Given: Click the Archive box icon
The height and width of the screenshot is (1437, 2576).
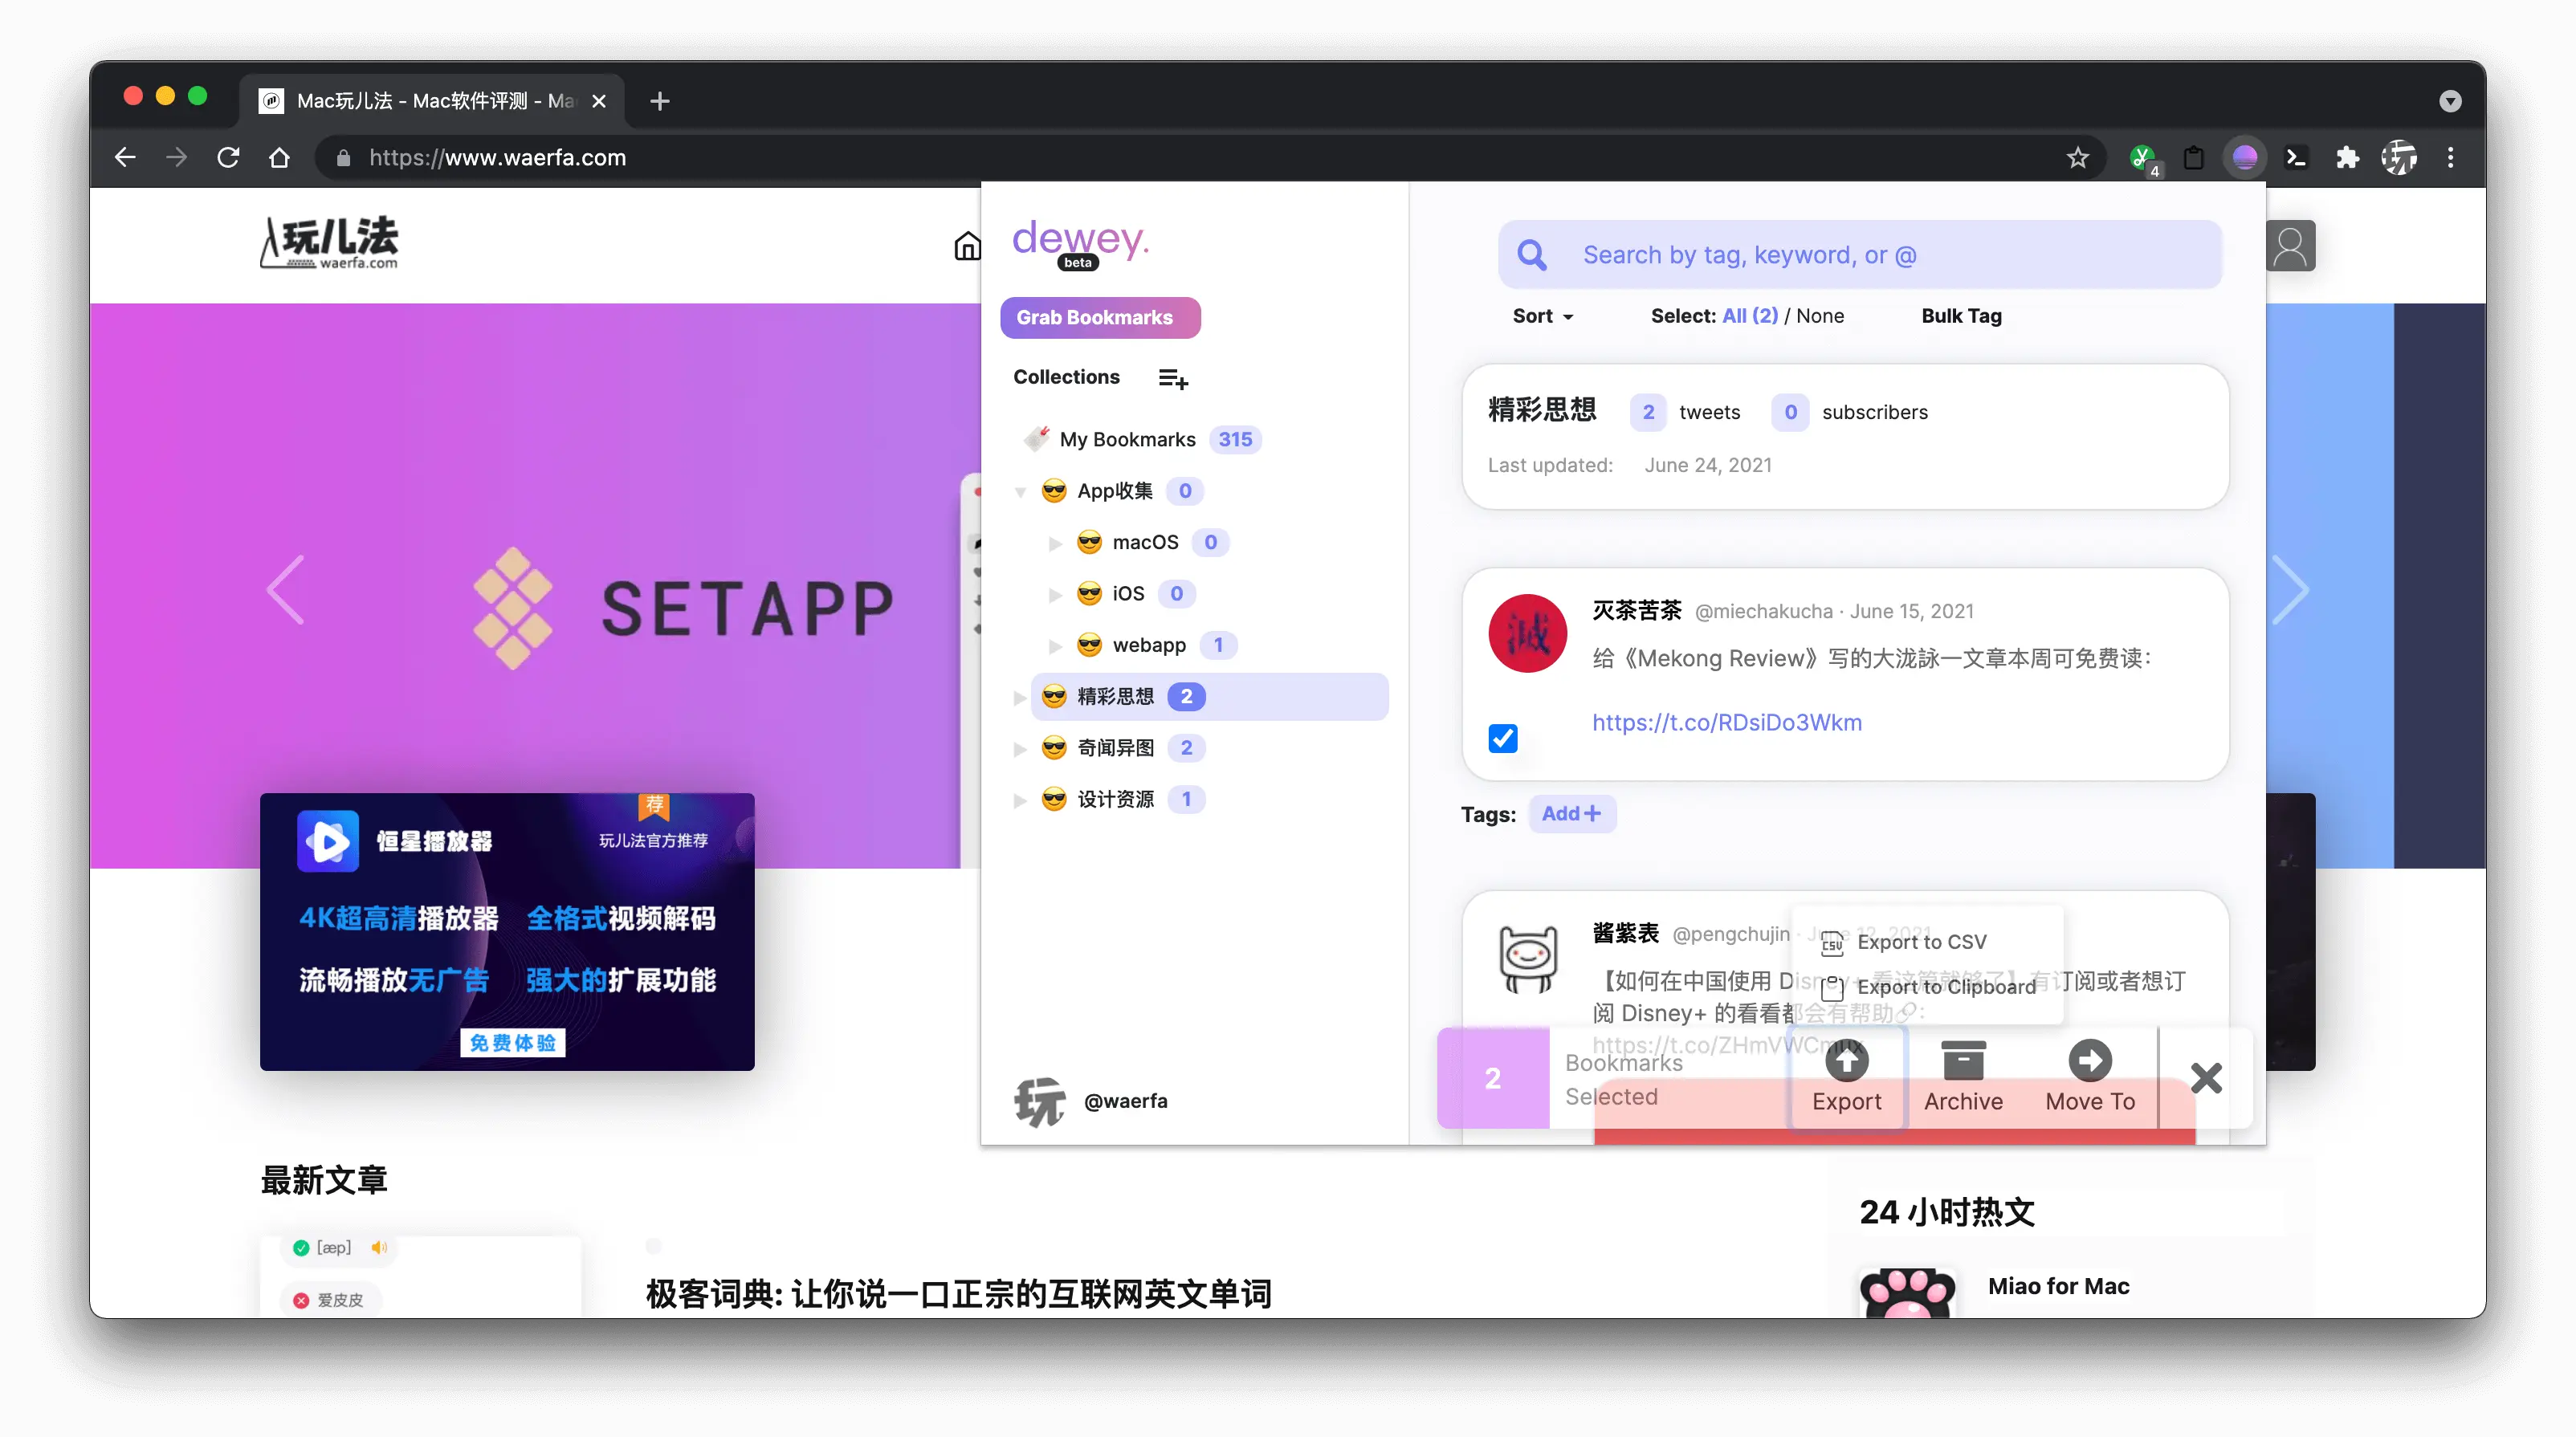Looking at the screenshot, I should click(x=1963, y=1060).
